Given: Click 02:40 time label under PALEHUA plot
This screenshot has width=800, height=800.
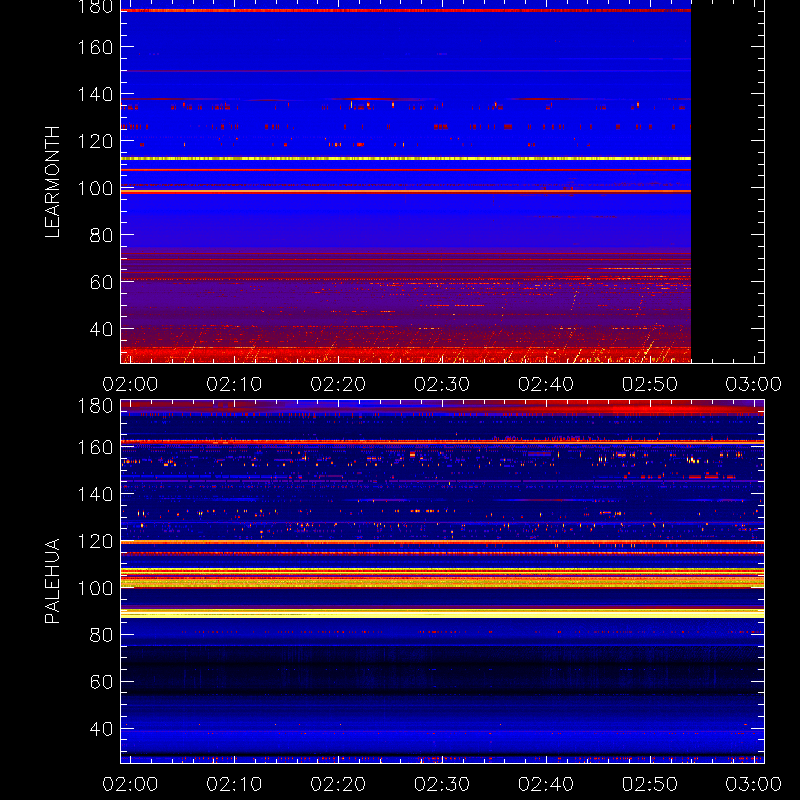Looking at the screenshot, I should 546,784.
